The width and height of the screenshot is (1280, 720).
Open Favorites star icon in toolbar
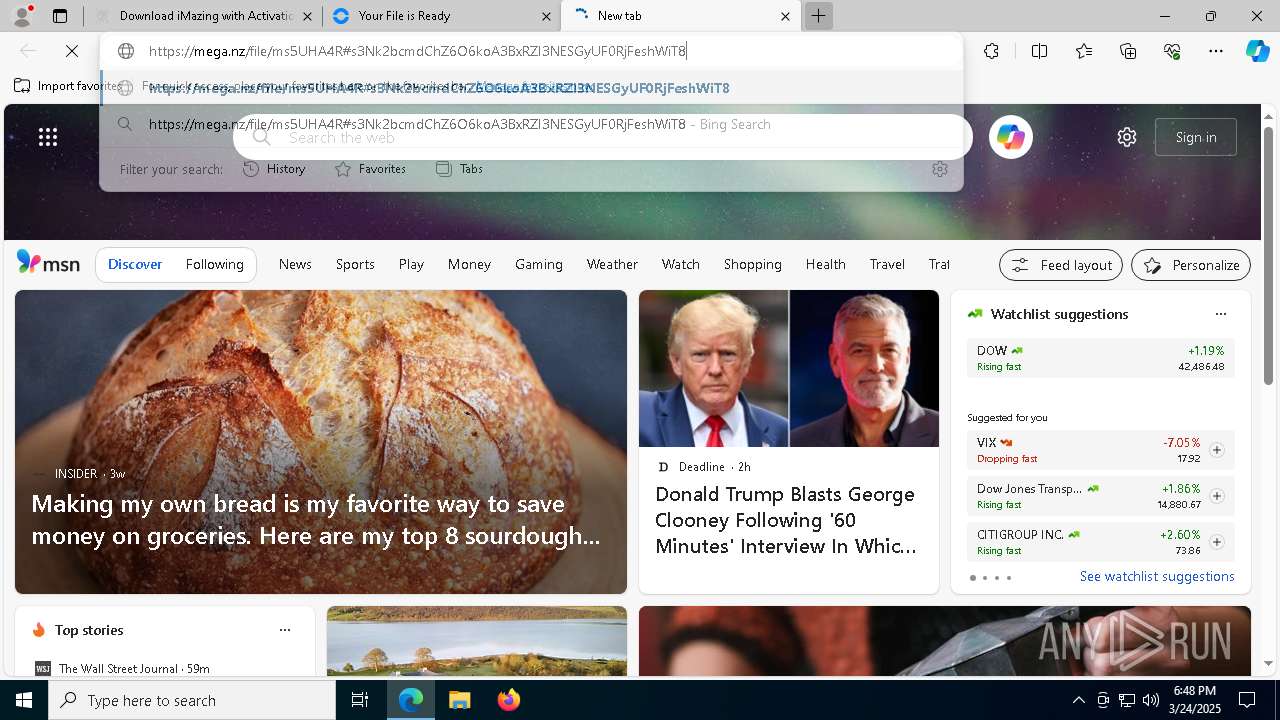(1084, 51)
